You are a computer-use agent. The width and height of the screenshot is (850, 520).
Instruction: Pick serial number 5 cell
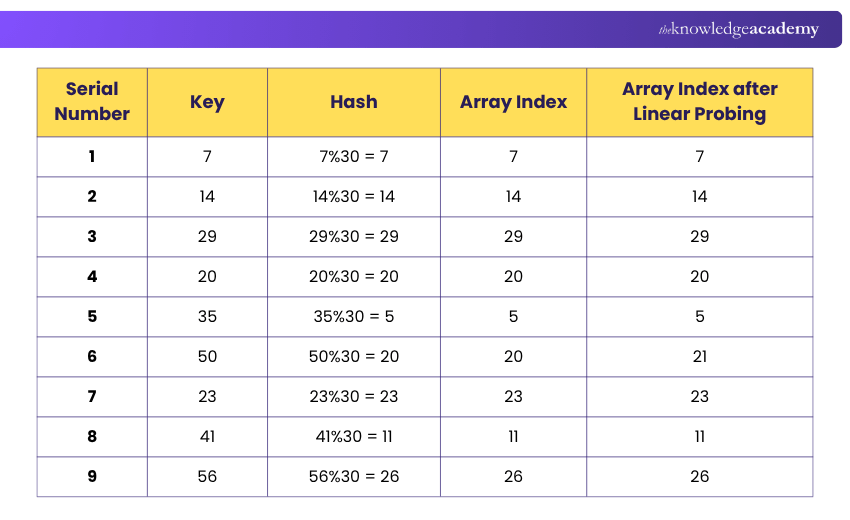(92, 317)
